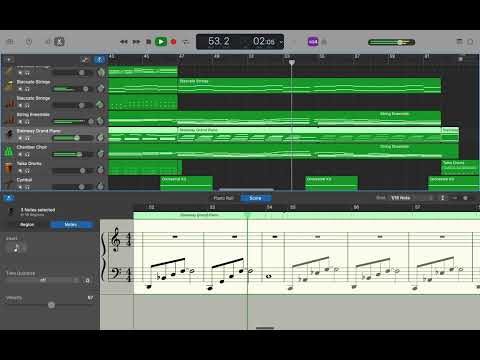480x360 pixels.
Task: Select the Steinway Grand Piano region in the timeline
Action: click(x=309, y=135)
